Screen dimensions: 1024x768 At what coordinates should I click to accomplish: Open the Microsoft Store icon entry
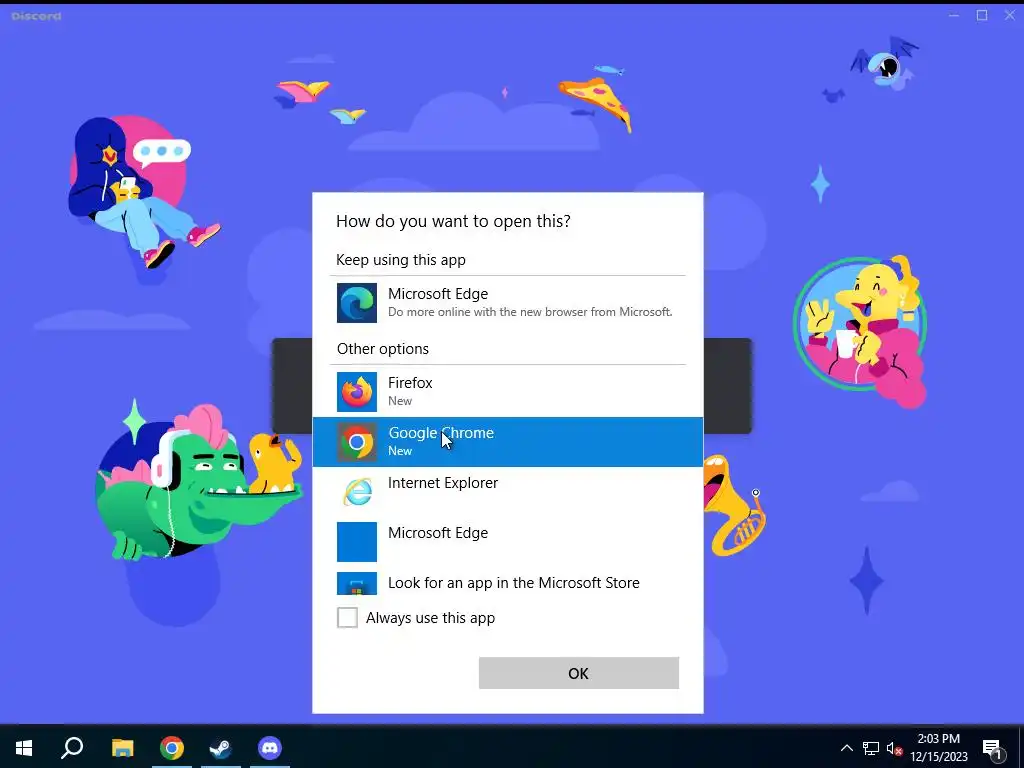[x=357, y=583]
